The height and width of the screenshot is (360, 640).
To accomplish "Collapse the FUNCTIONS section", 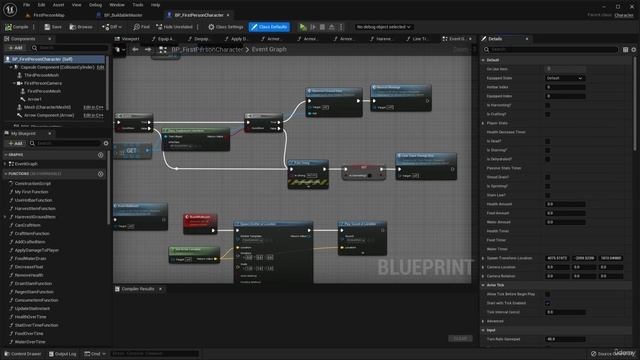I will tap(6, 174).
